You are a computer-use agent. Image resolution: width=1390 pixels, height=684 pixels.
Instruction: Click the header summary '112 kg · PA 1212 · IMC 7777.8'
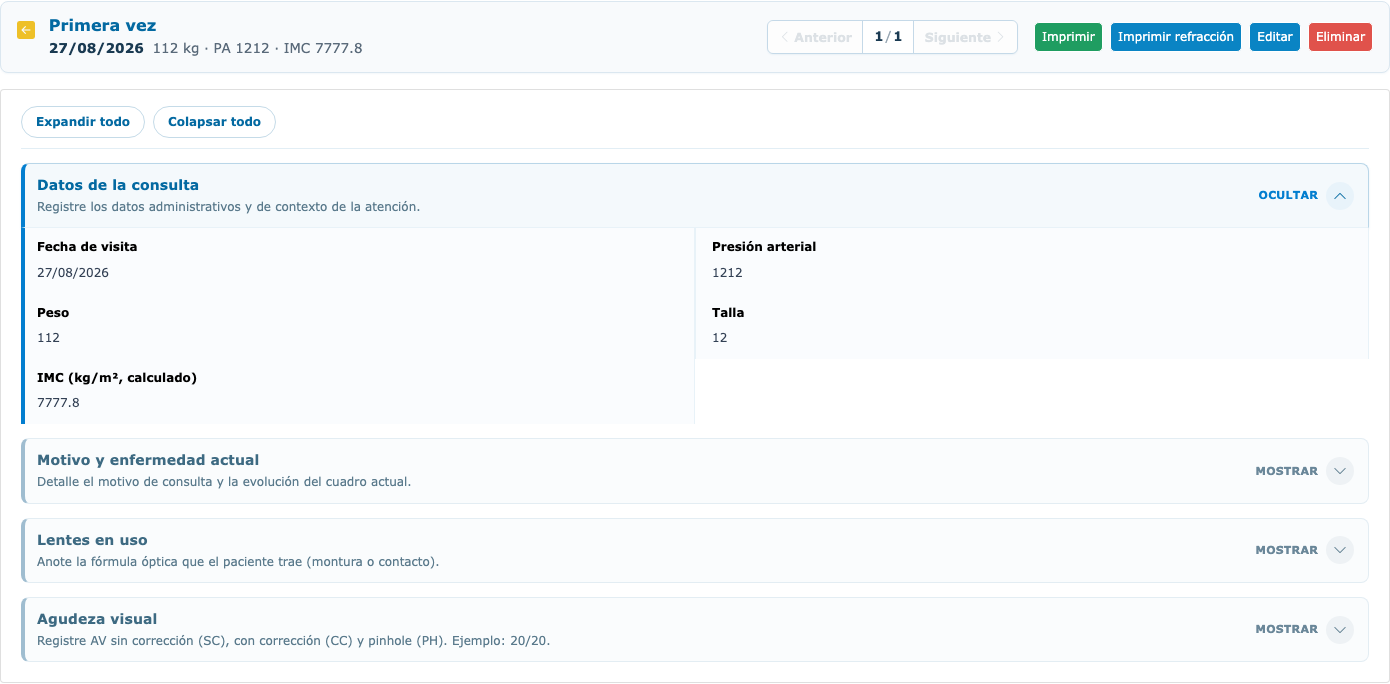(x=257, y=48)
